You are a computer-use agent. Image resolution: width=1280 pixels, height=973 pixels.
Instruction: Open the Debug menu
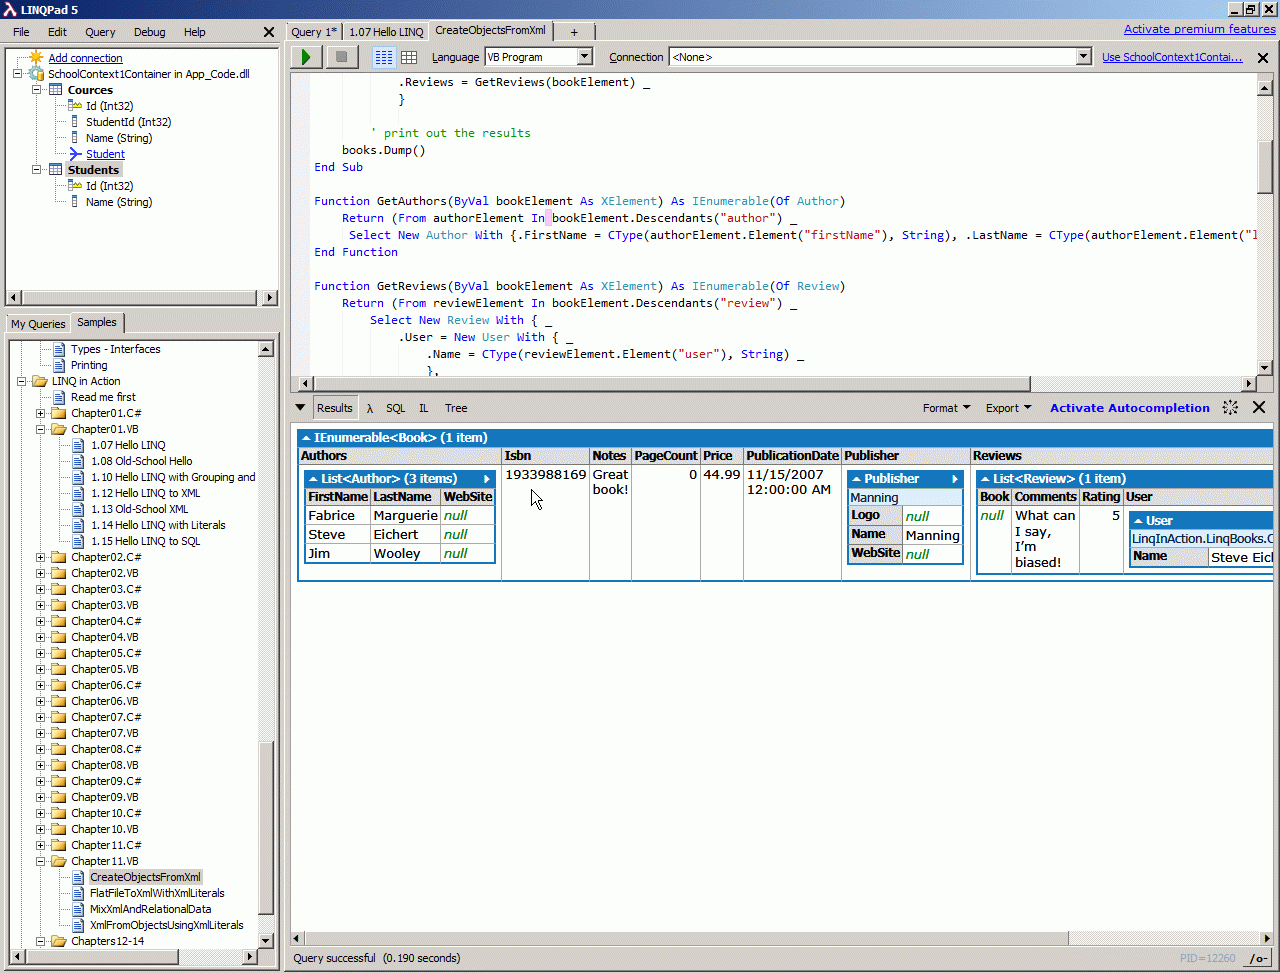coord(150,32)
